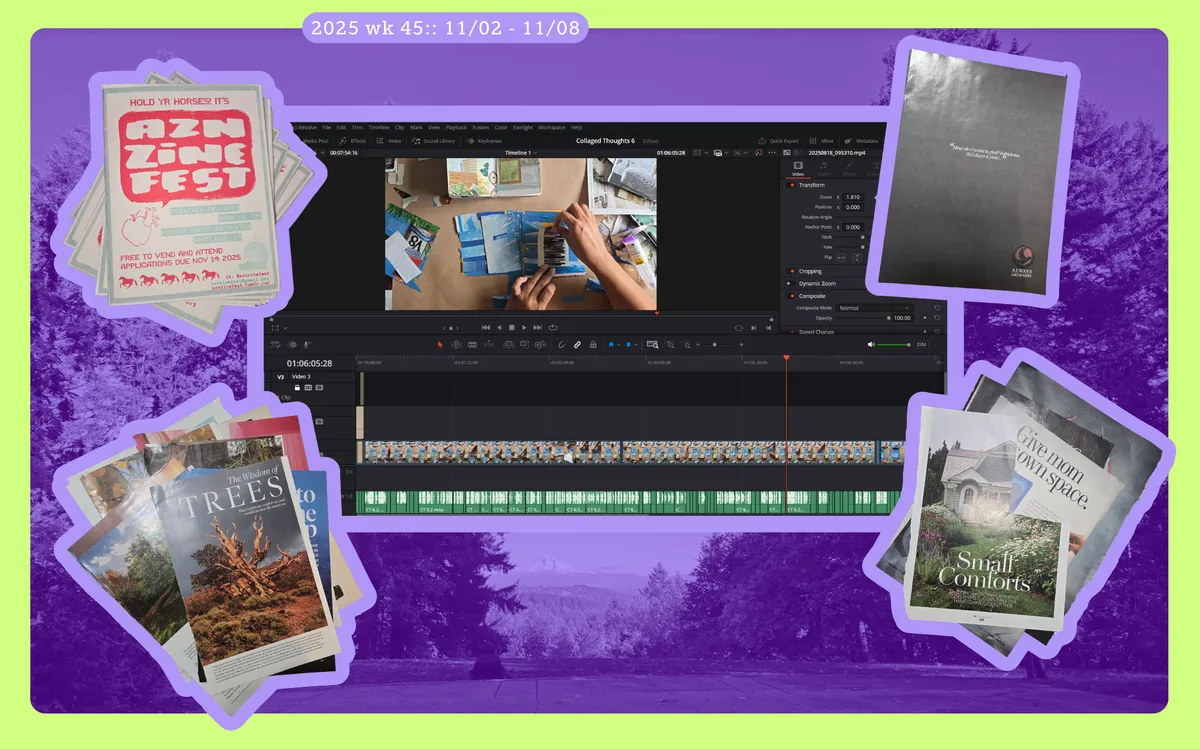1200x749 pixels.
Task: Select the Blade edit mode tool
Action: click(487, 344)
